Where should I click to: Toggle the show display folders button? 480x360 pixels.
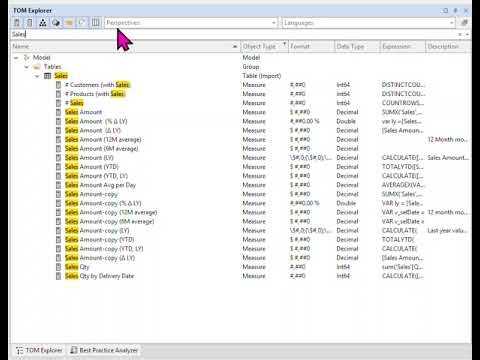(x=69, y=23)
